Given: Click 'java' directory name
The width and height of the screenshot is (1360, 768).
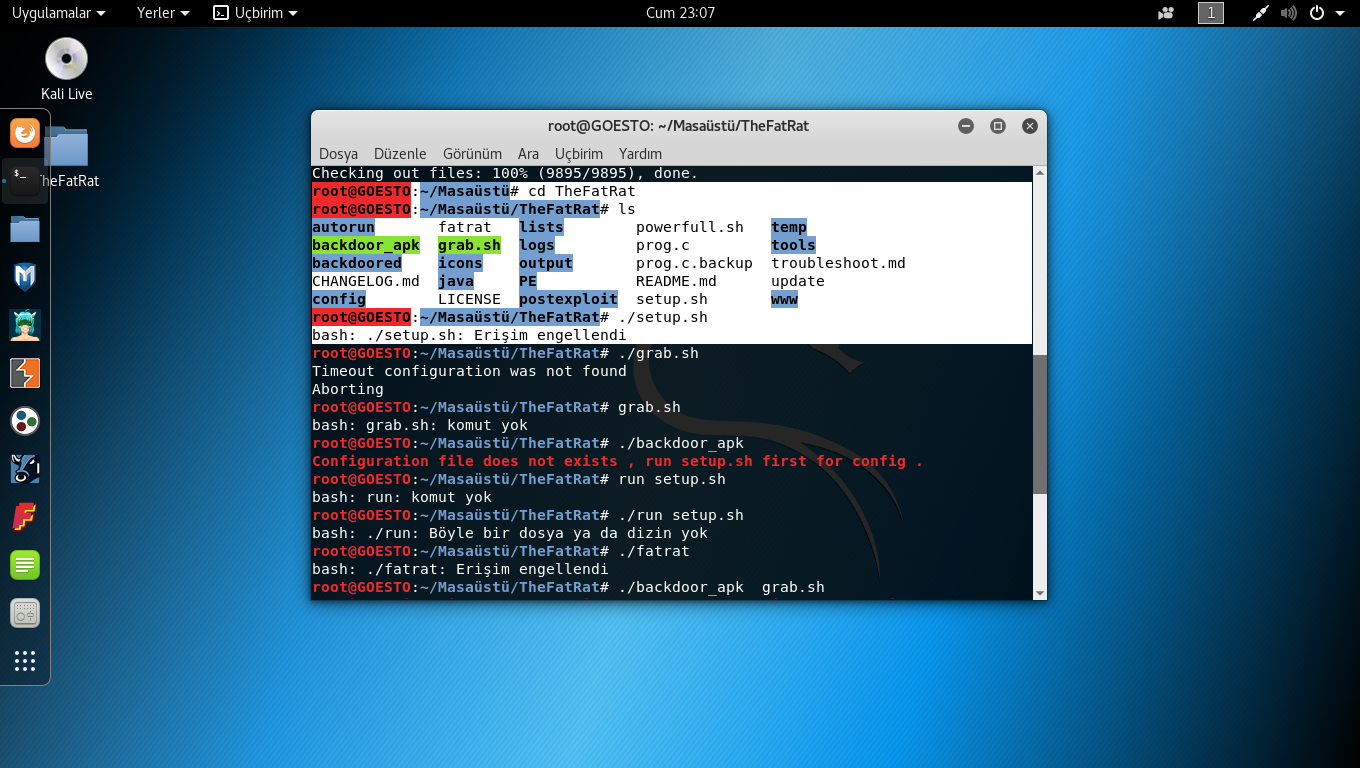Looking at the screenshot, I should pyautogui.click(x=456, y=281).
